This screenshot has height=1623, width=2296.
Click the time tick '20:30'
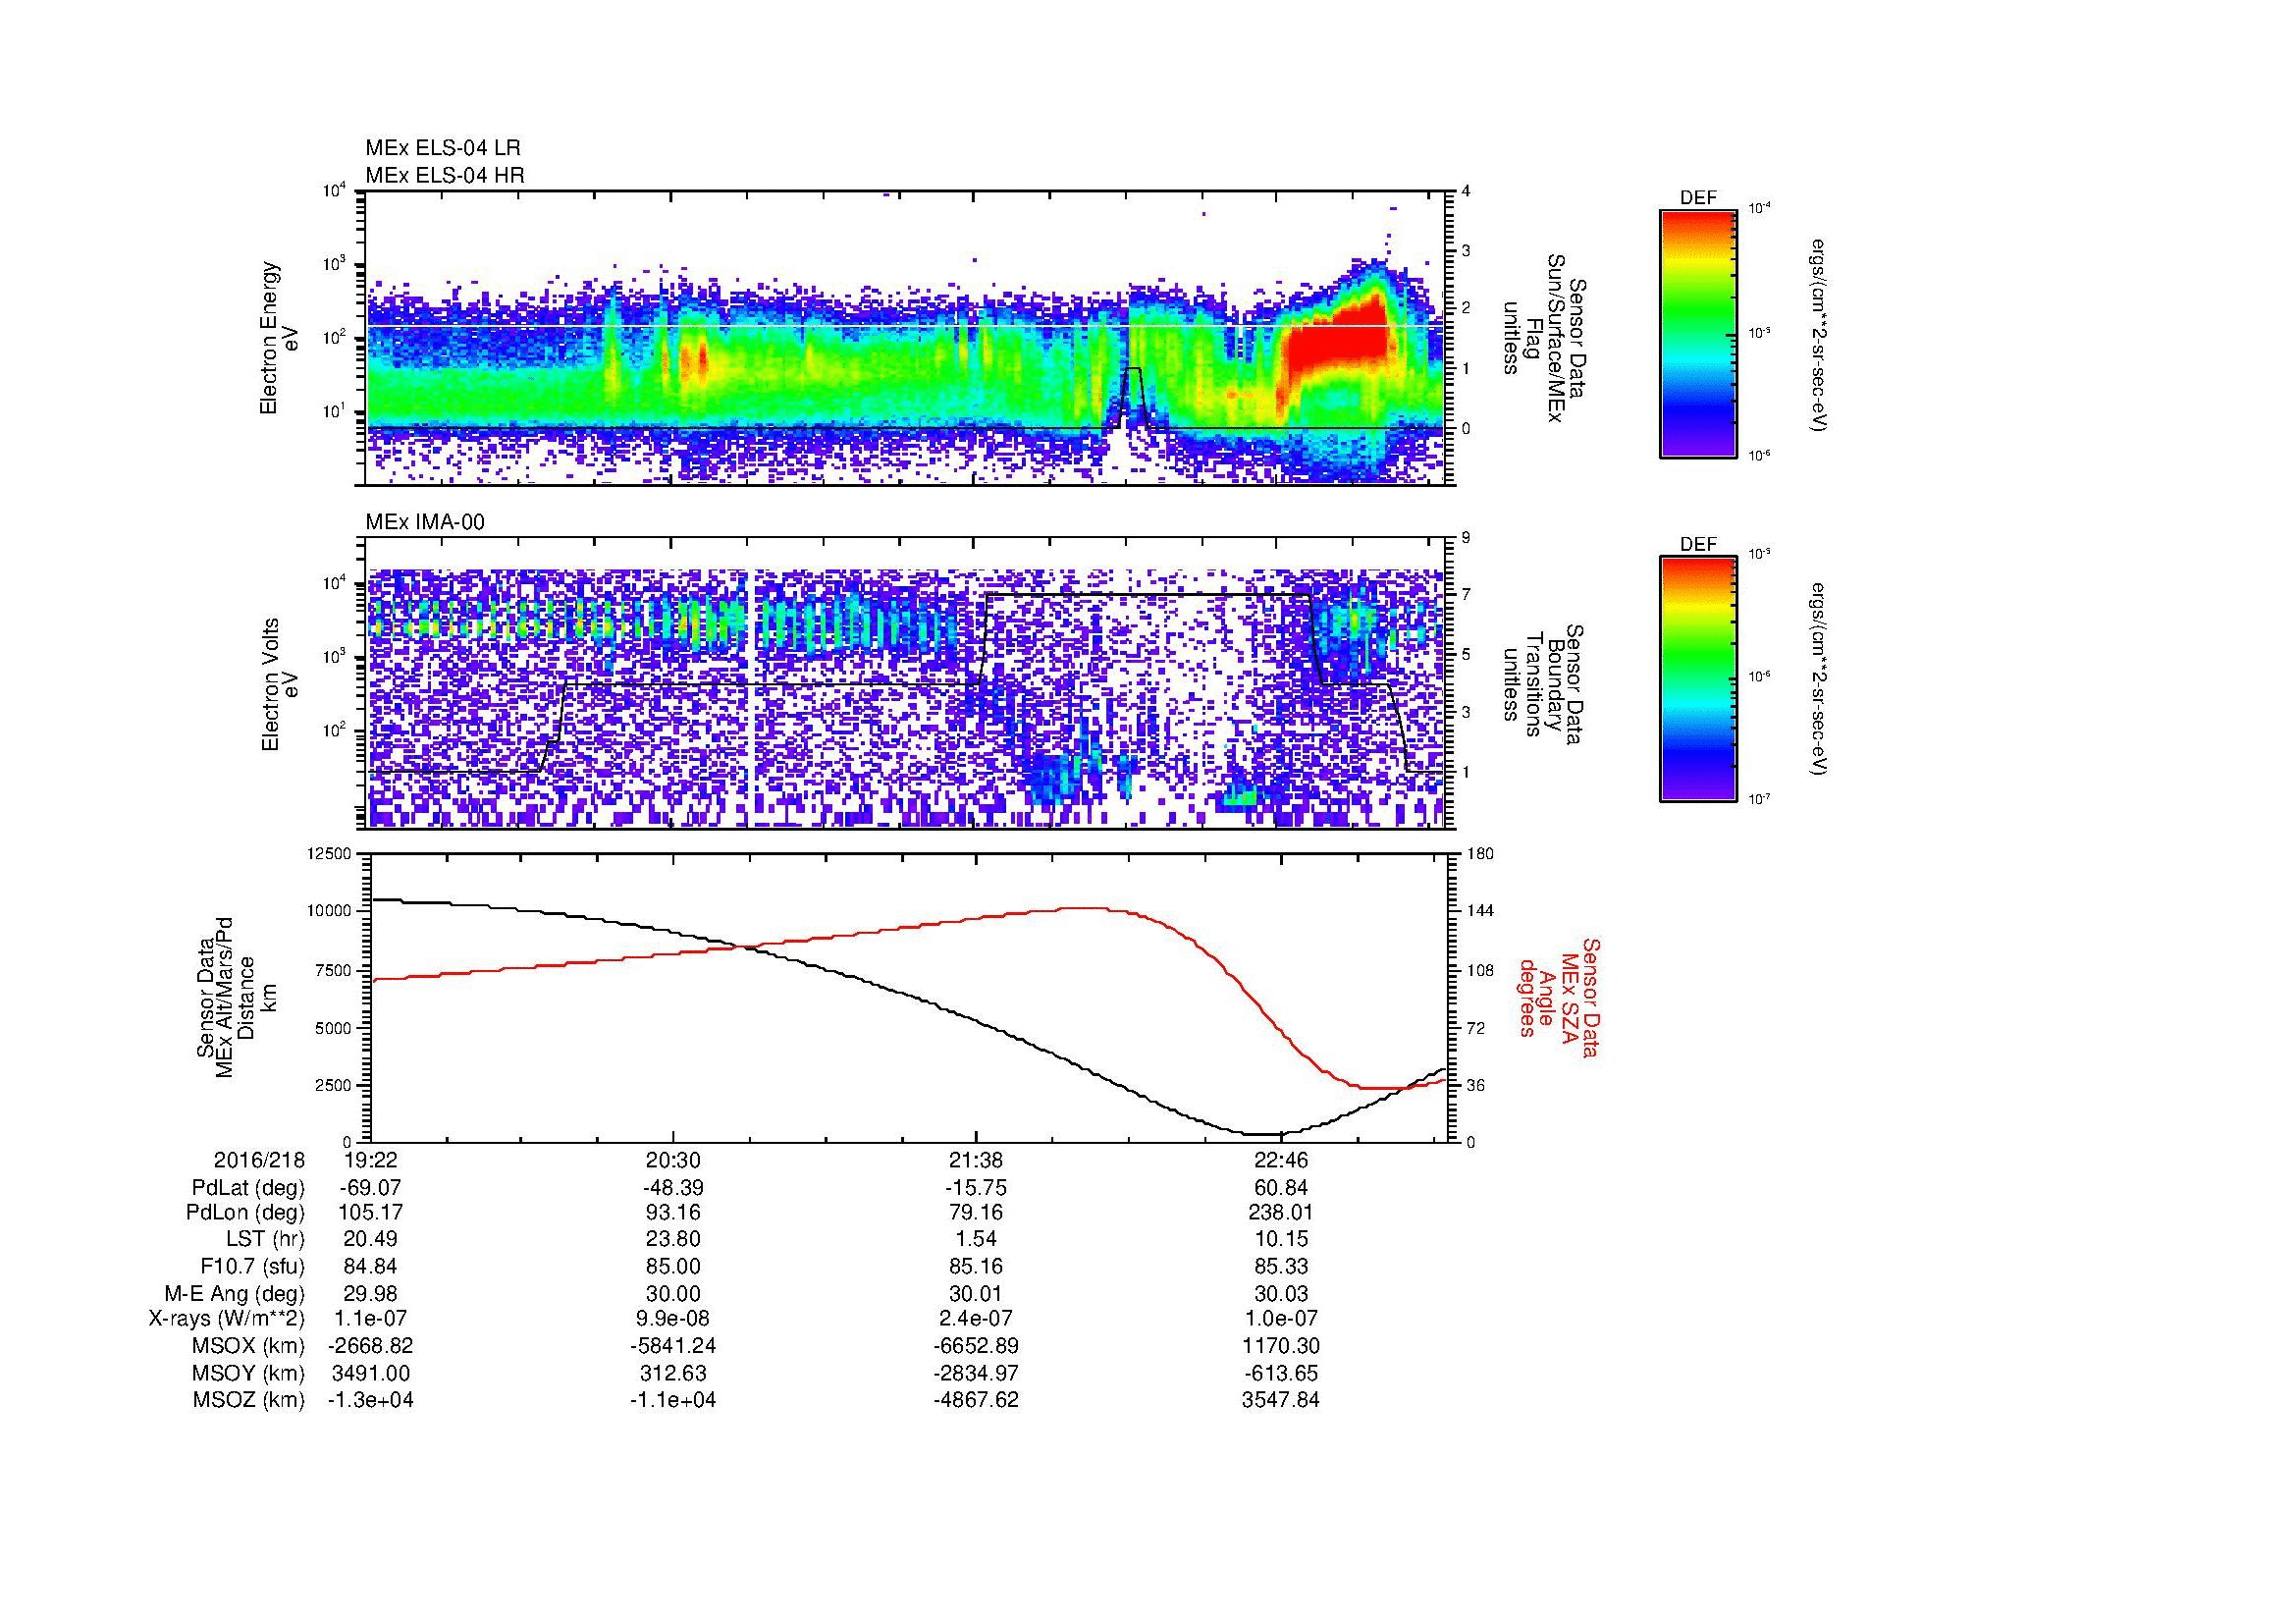coord(673,1160)
